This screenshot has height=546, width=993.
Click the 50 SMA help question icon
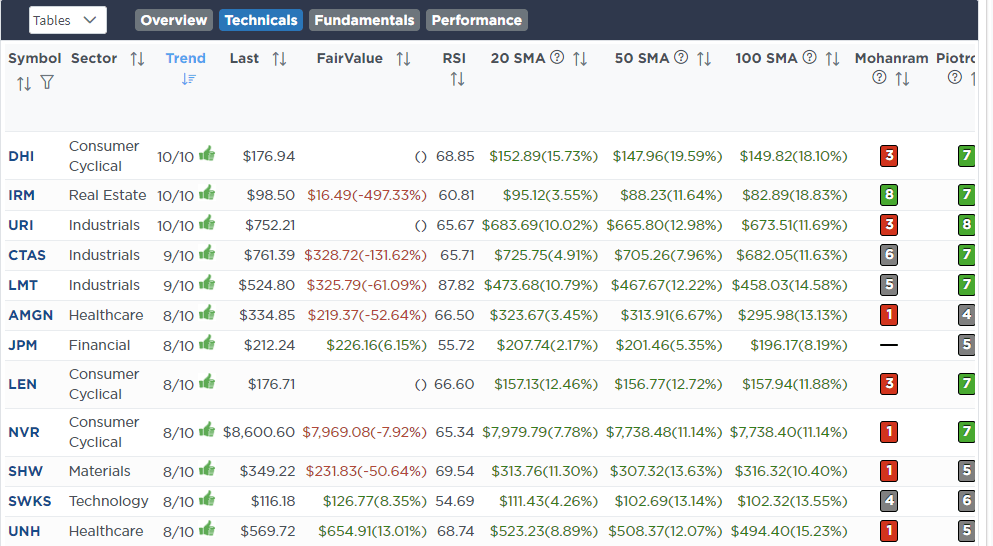click(x=681, y=58)
